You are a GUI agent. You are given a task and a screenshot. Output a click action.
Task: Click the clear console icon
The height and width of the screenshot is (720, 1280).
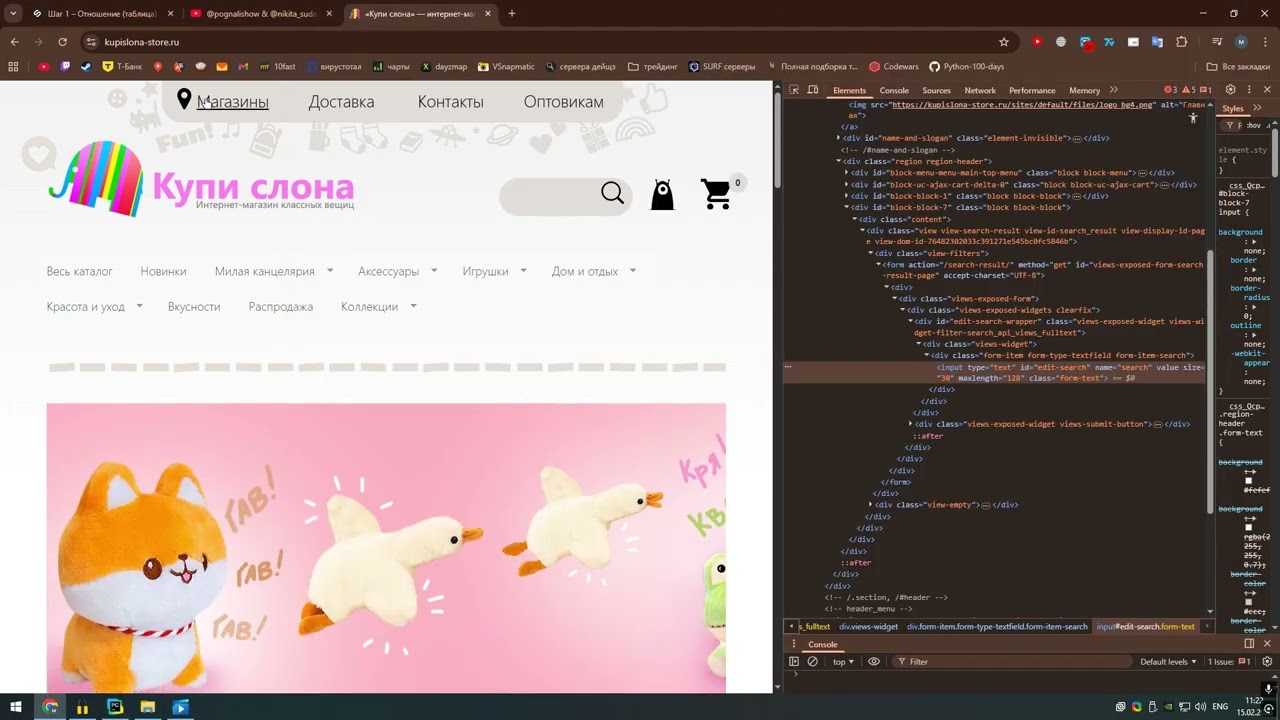coord(812,662)
